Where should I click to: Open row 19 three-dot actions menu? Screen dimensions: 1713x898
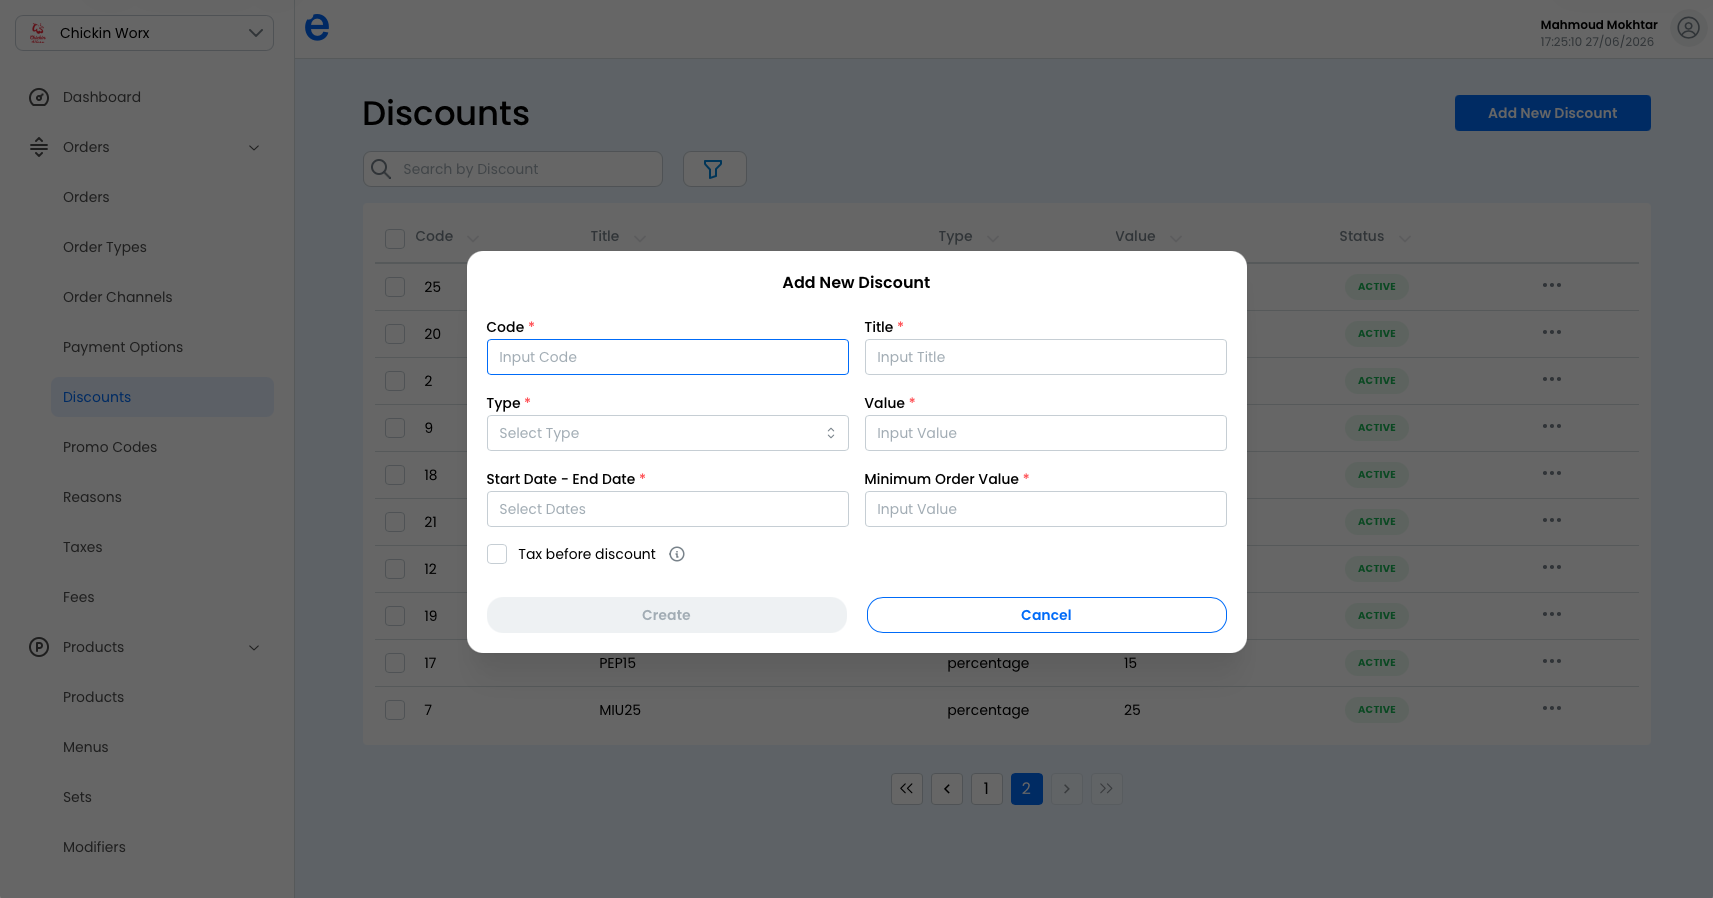[x=1551, y=615]
